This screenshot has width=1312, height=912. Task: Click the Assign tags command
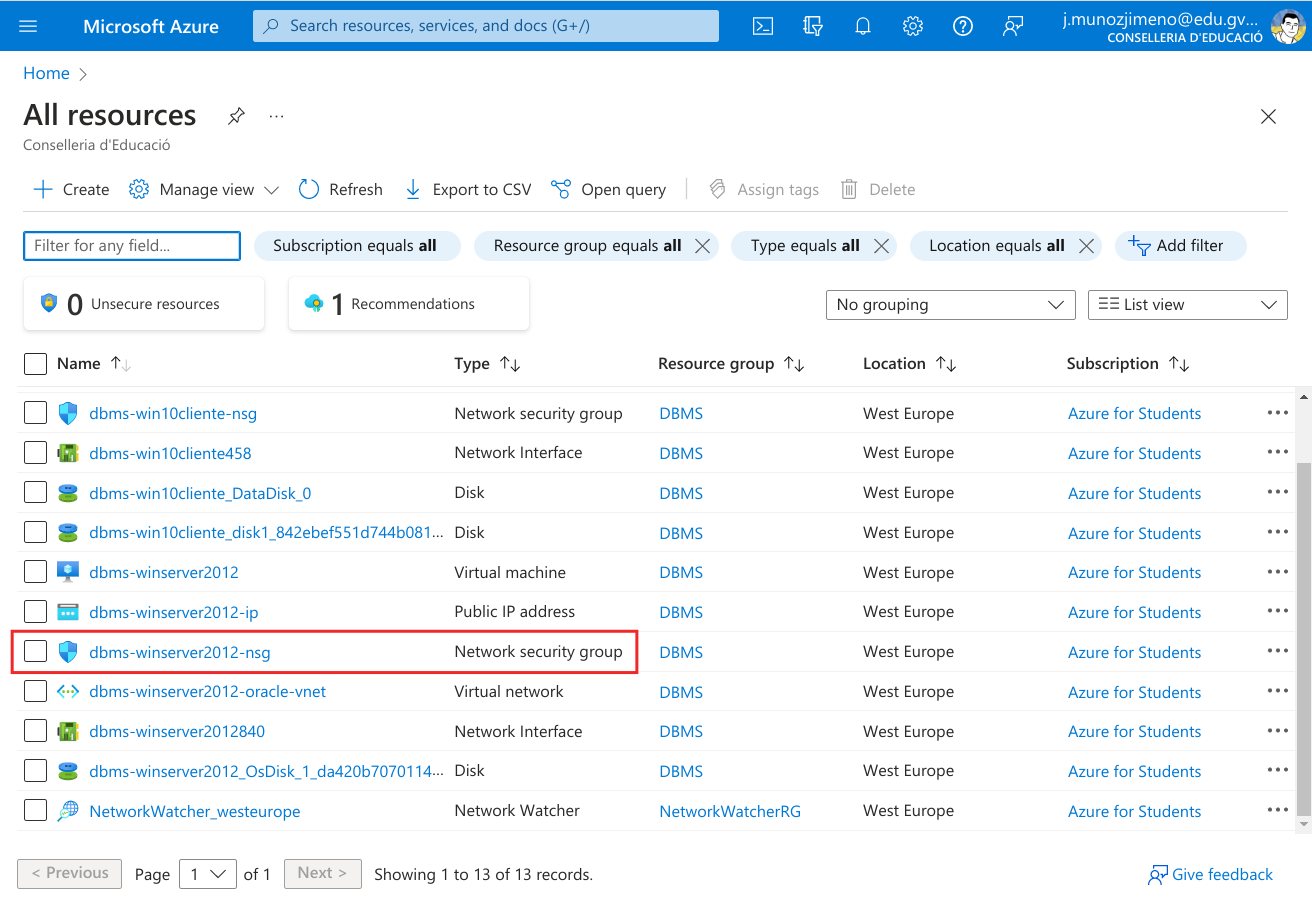click(763, 189)
